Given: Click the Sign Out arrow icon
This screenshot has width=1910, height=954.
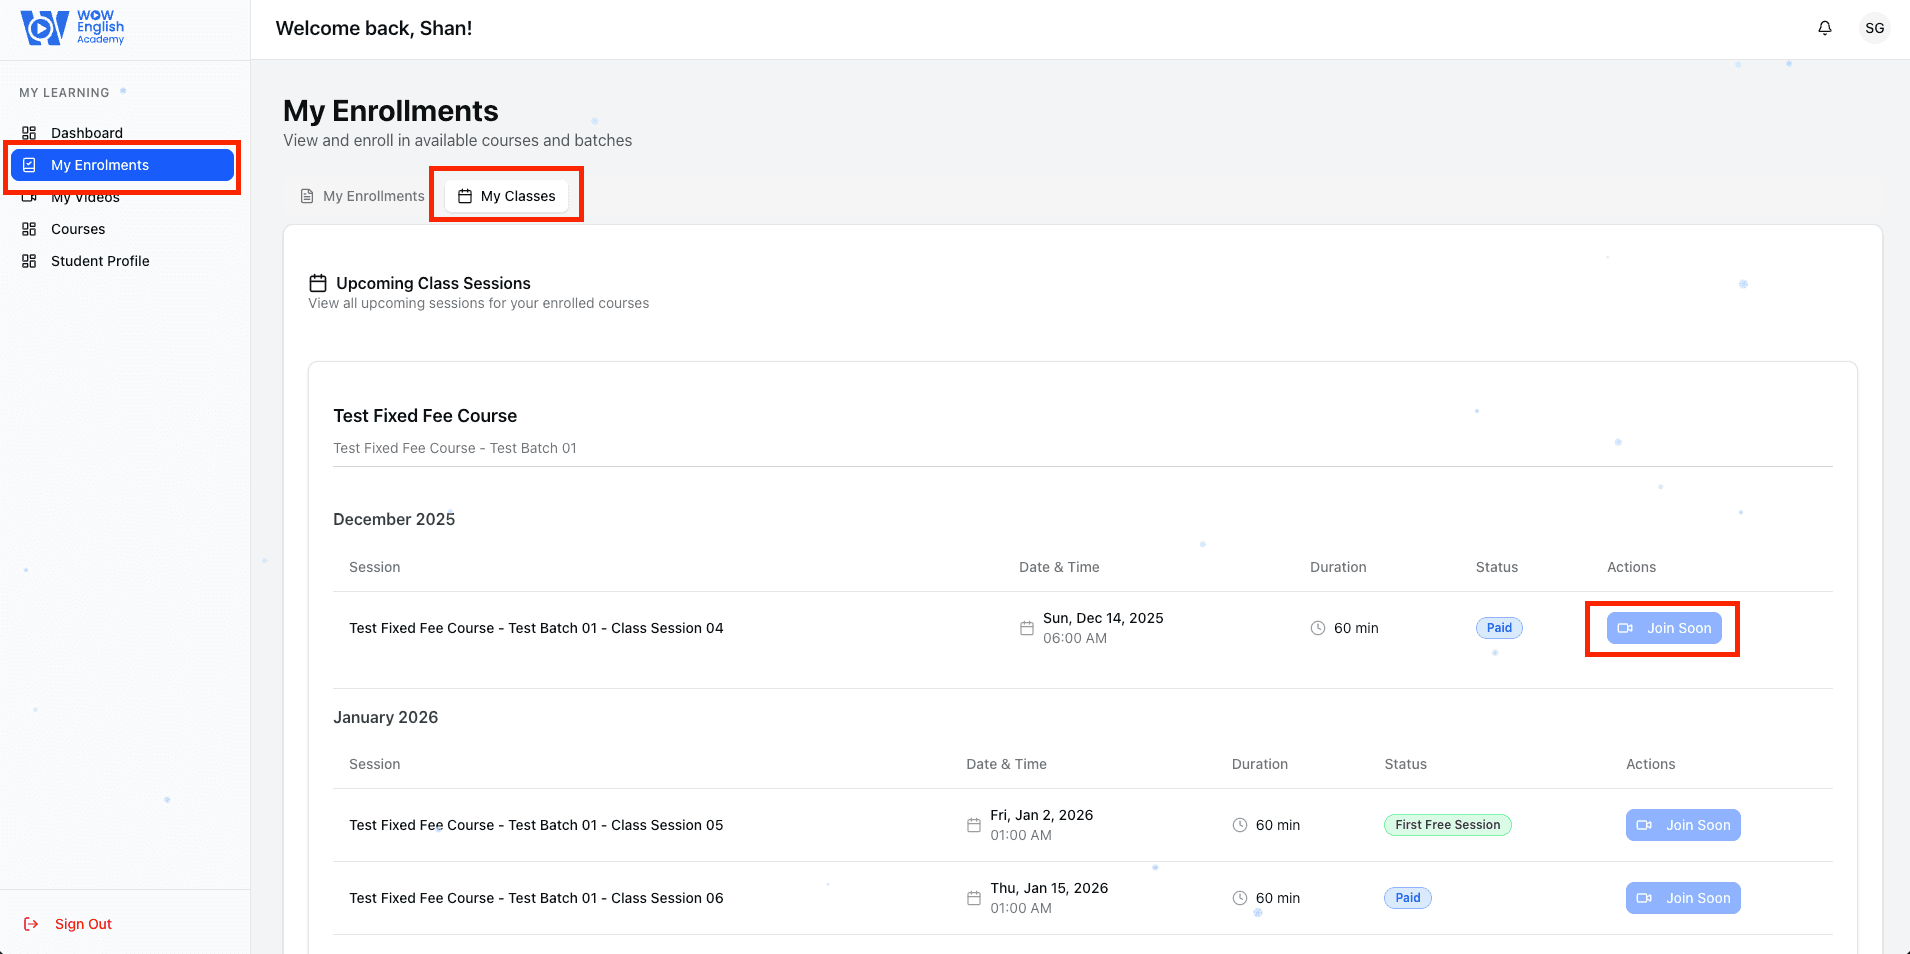Looking at the screenshot, I should click(x=31, y=924).
